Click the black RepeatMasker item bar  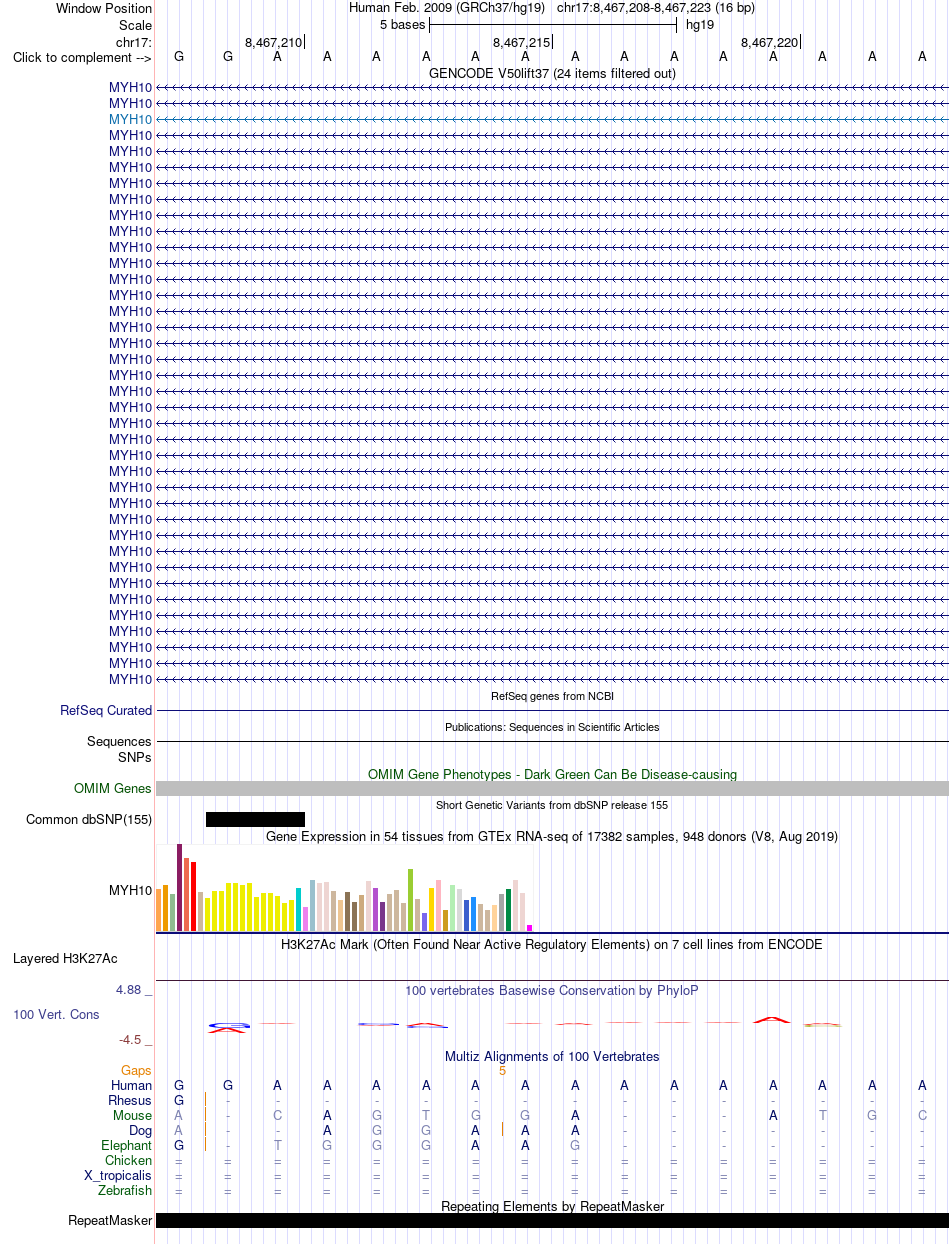(552, 1220)
